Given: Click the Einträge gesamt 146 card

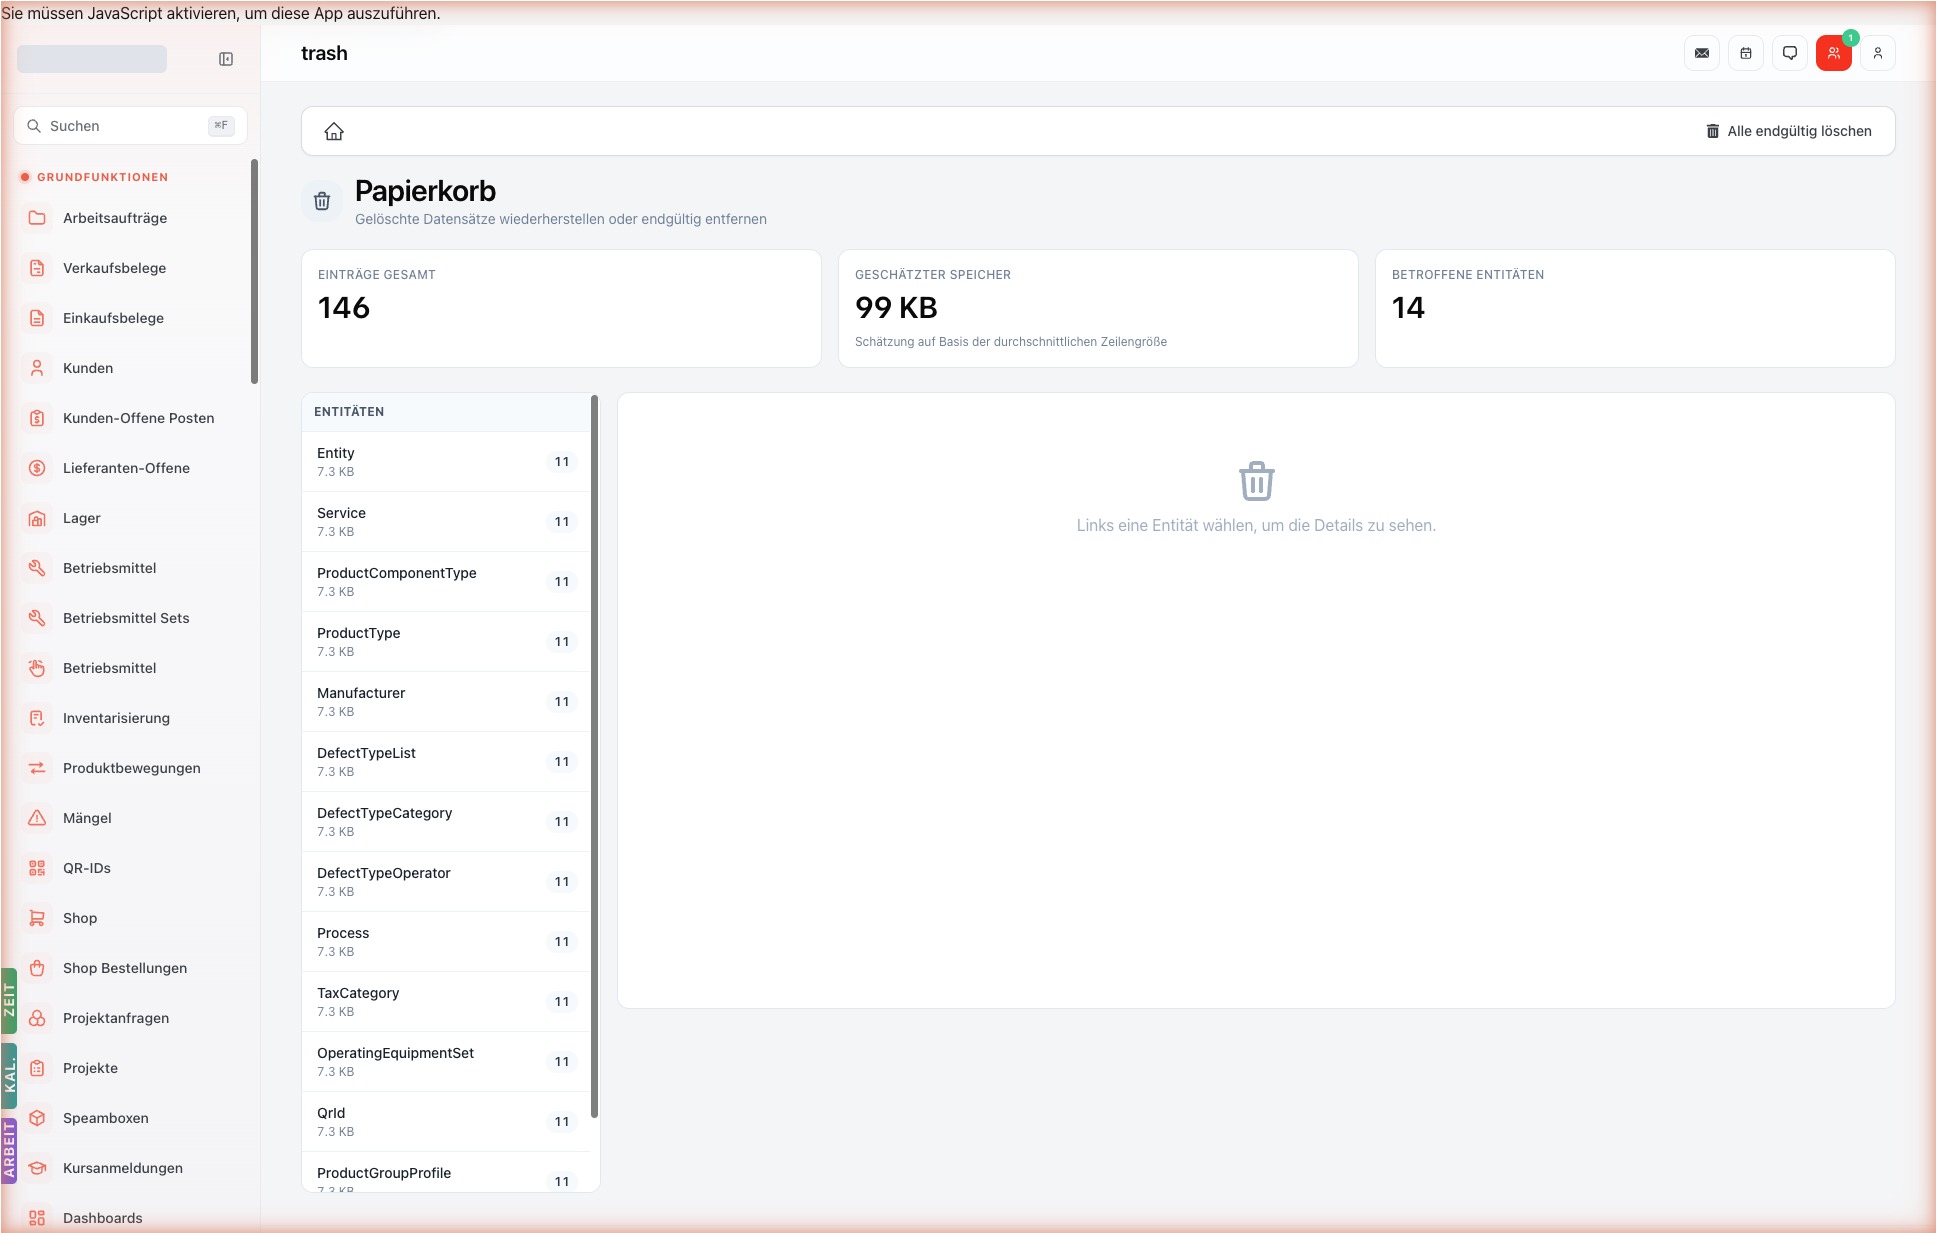Looking at the screenshot, I should [561, 308].
